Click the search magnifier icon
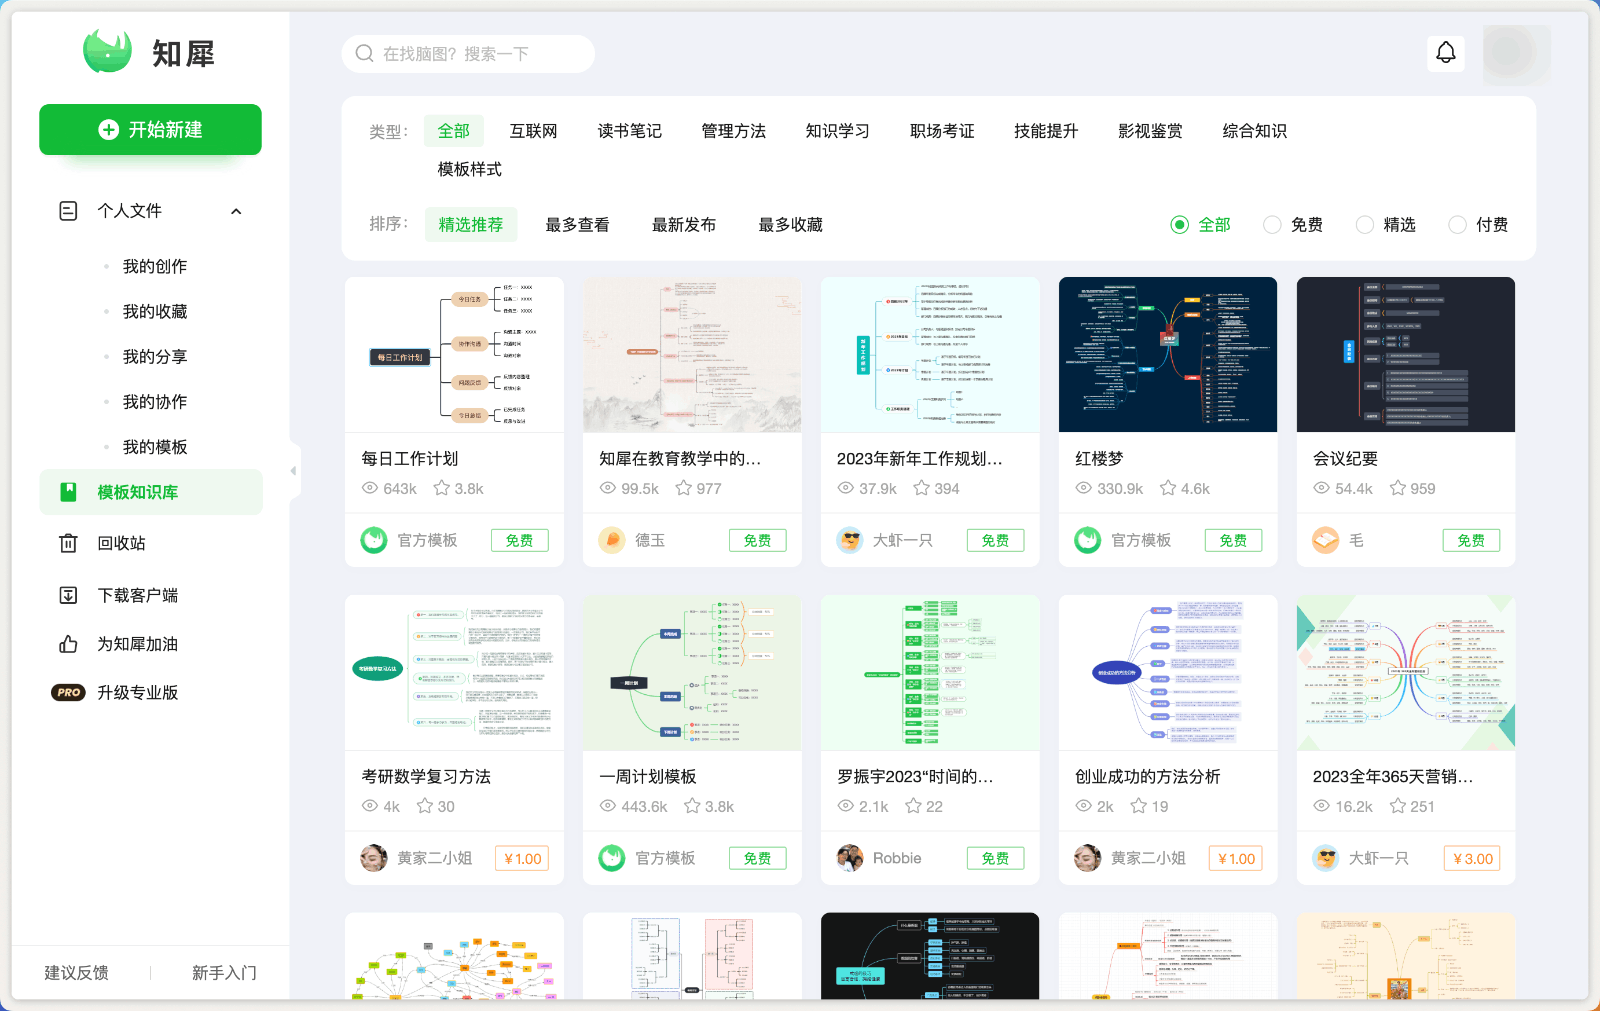The height and width of the screenshot is (1011, 1600). (363, 53)
